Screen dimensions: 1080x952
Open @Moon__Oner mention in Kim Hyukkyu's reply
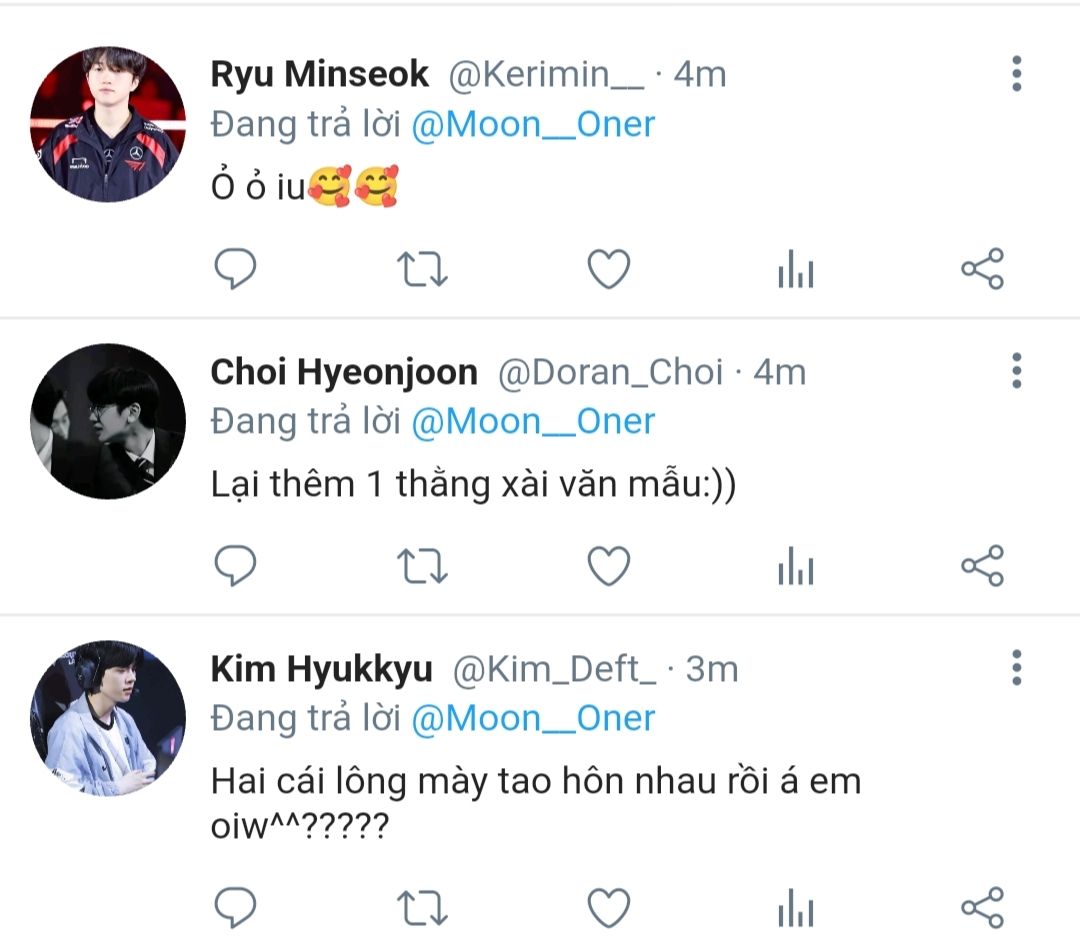click(x=533, y=718)
